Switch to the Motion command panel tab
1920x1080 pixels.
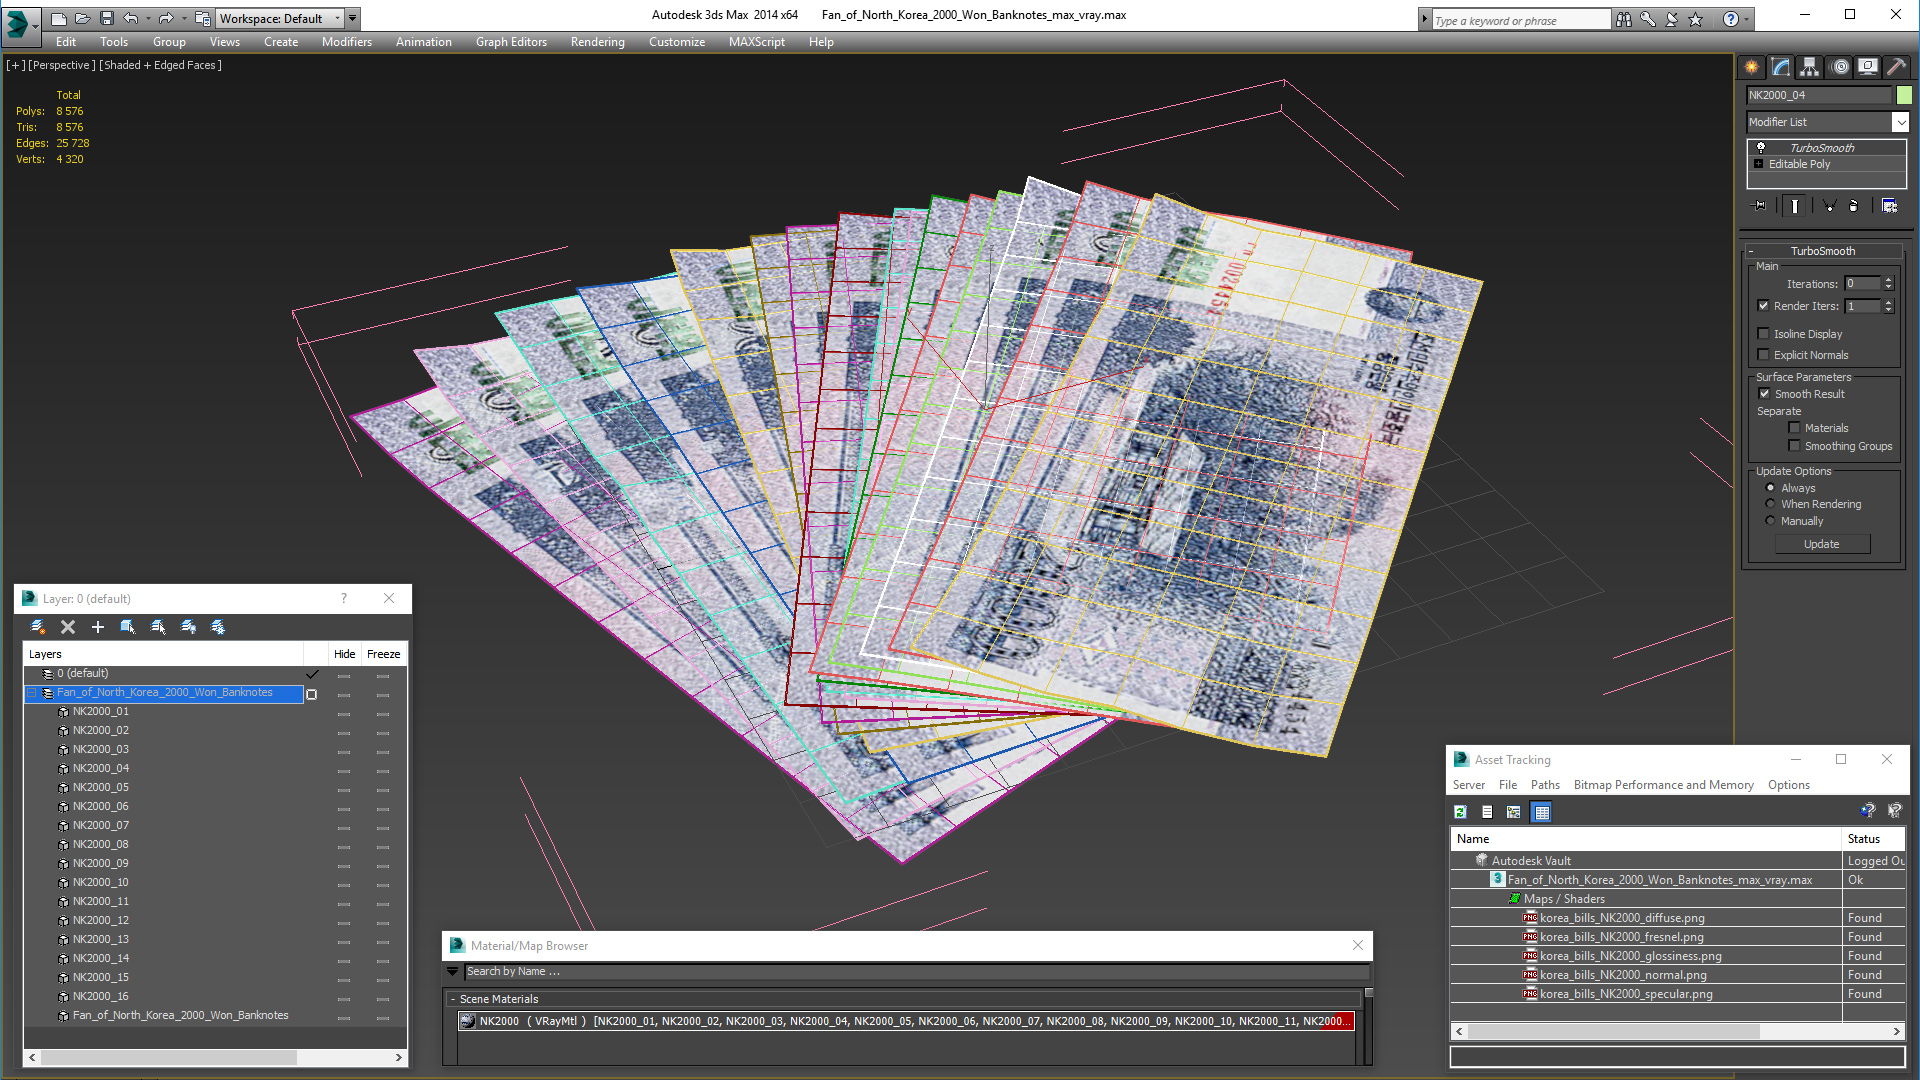coord(1840,67)
